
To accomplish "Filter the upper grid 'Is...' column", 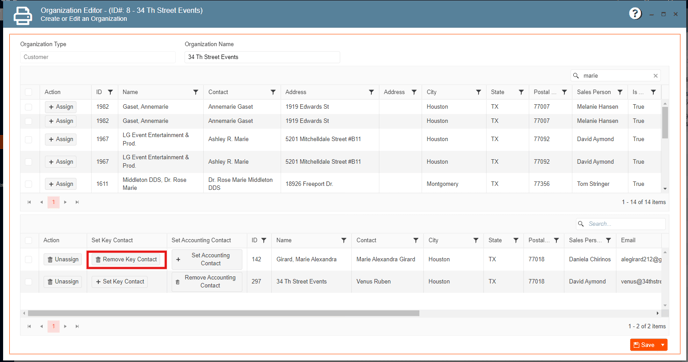I will point(653,92).
